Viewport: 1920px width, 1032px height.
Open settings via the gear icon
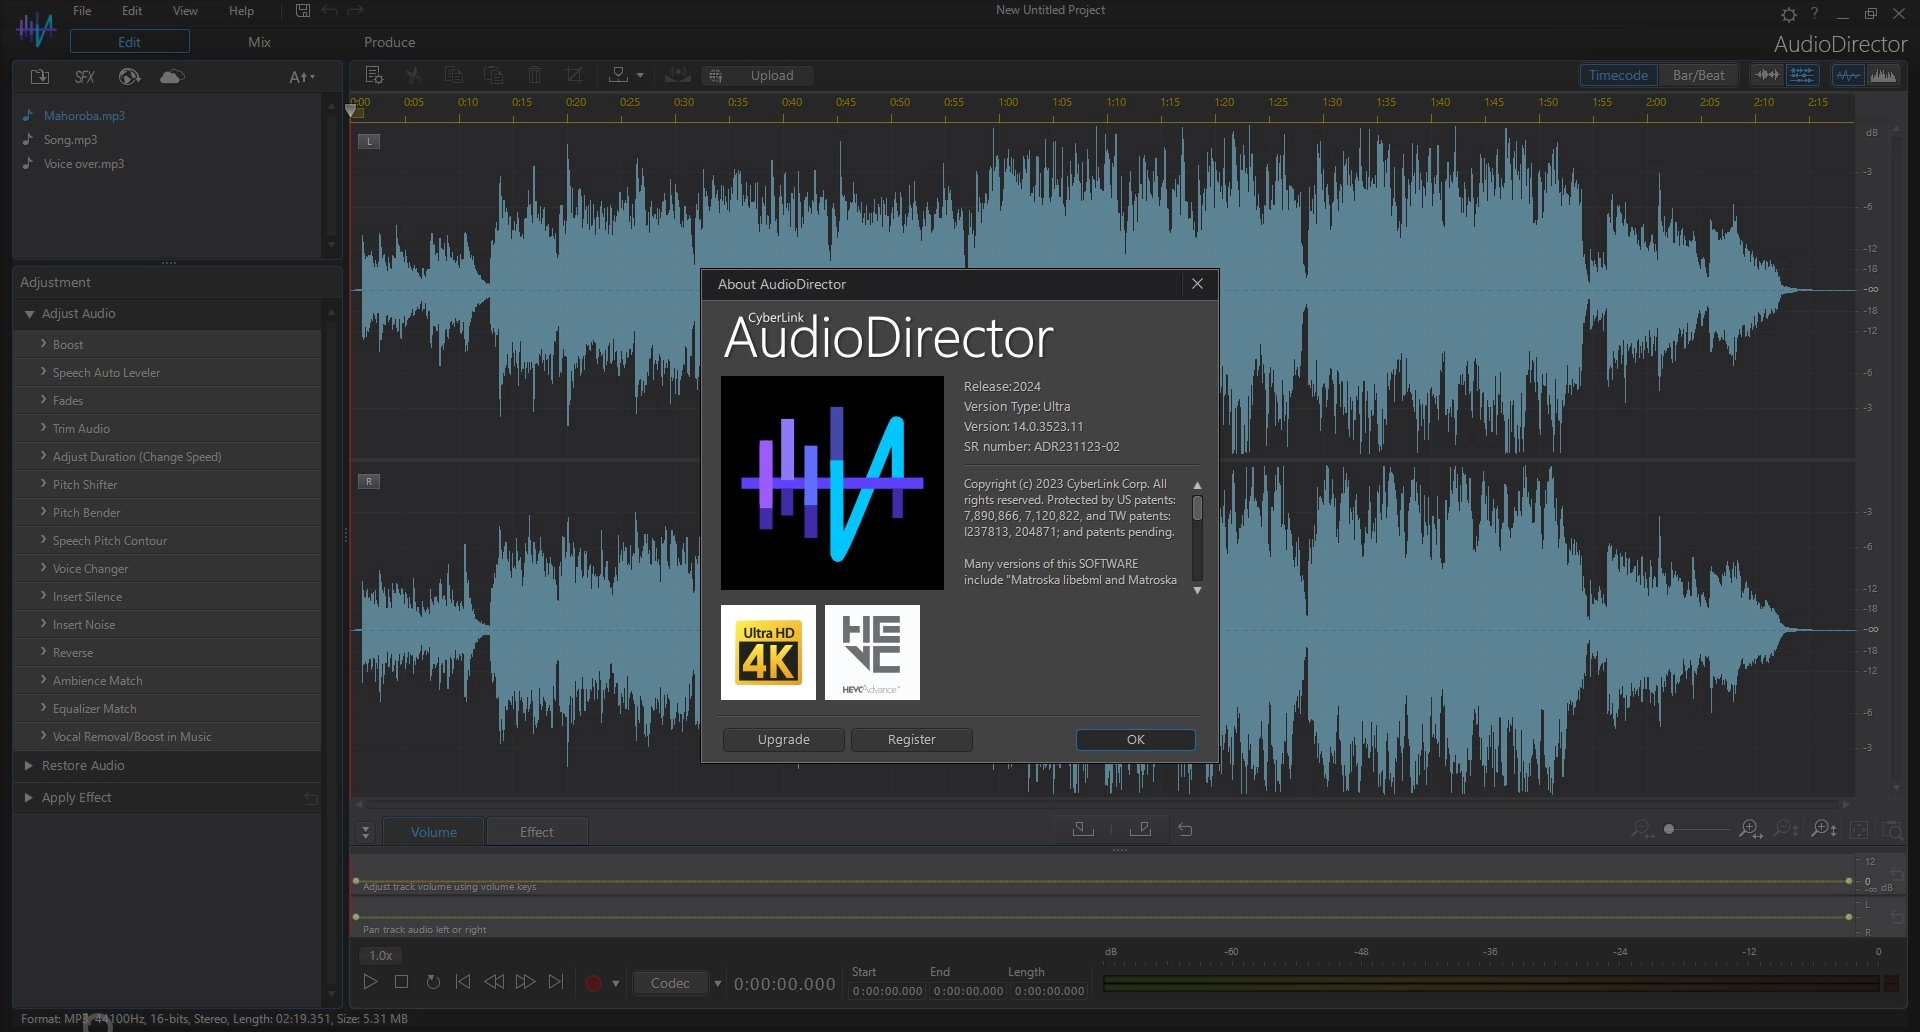[1788, 14]
